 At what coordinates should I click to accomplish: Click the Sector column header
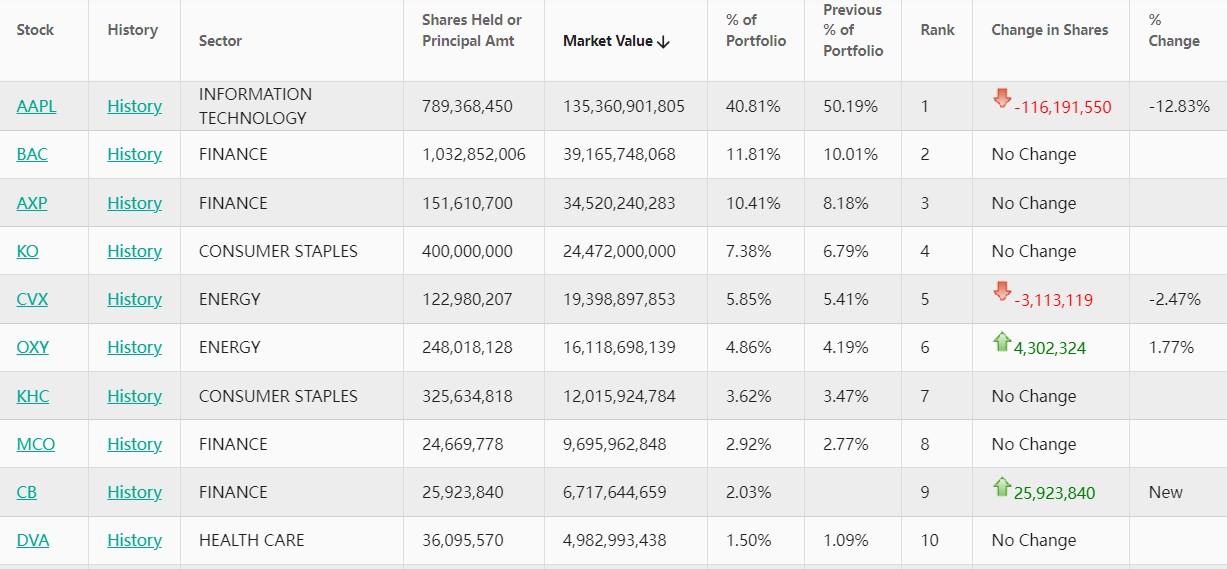pyautogui.click(x=220, y=41)
